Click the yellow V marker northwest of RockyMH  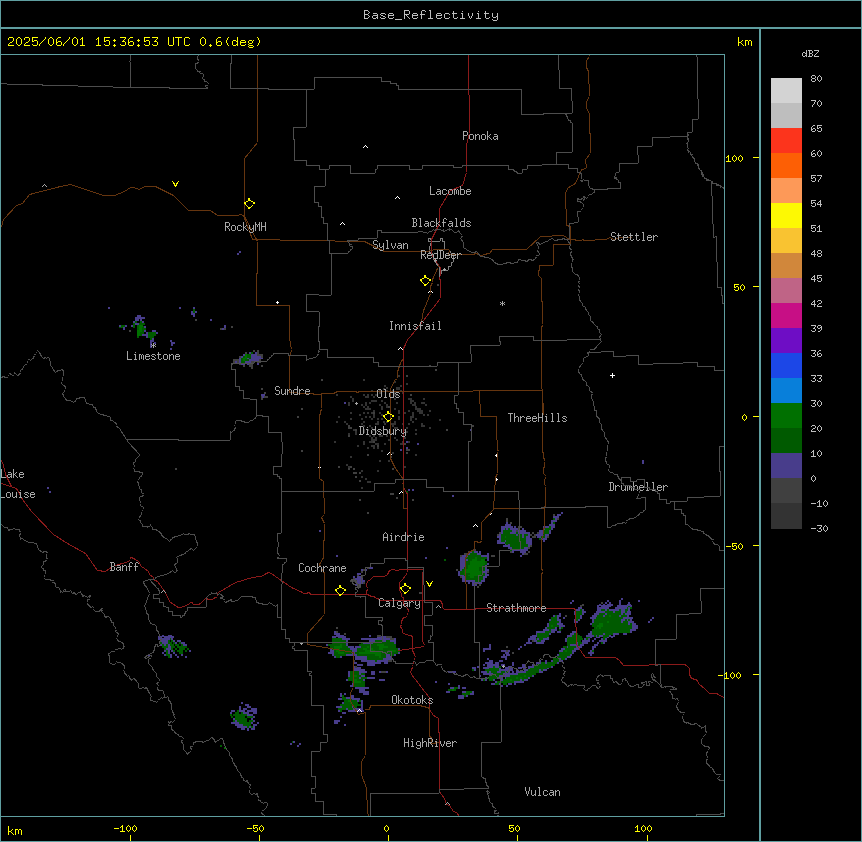pos(175,184)
